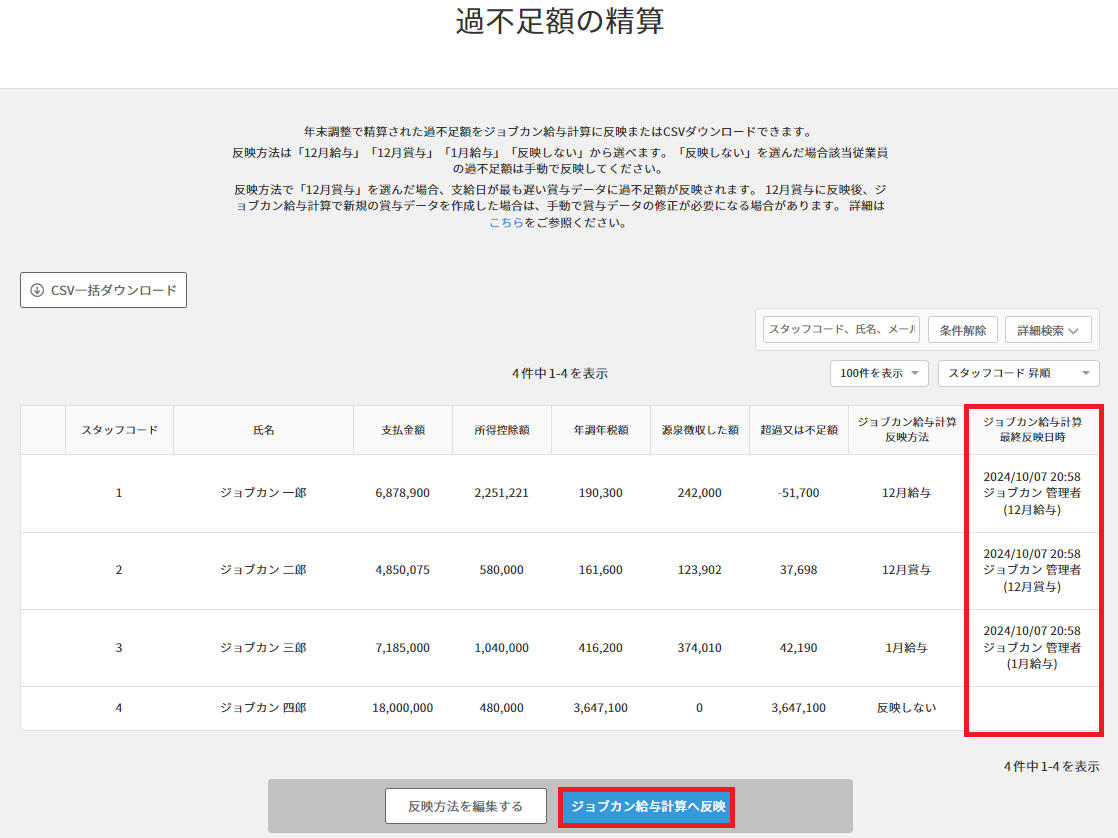Click ジョブカン給与計算へ反映 button
Image resolution: width=1118 pixels, height=838 pixels.
point(647,806)
